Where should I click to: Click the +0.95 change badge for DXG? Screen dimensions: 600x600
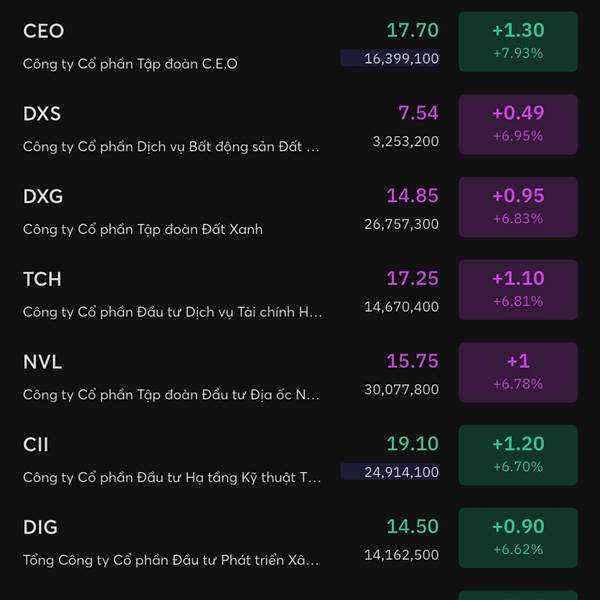[x=517, y=207]
